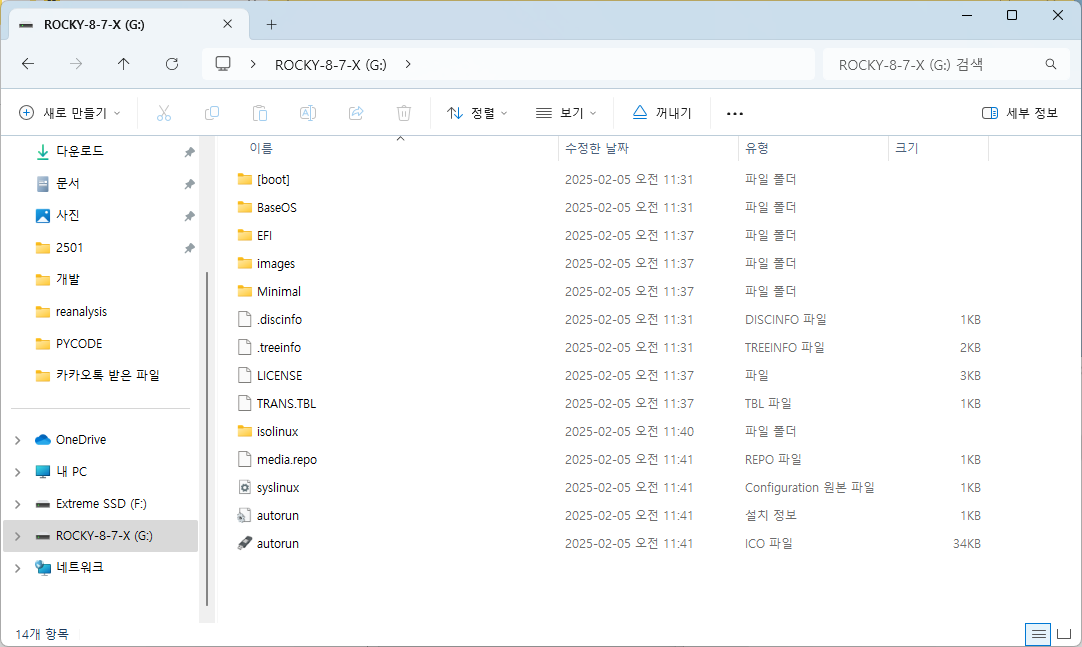This screenshot has width=1082, height=647.
Task: Click the [boot] folder icon
Action: click(x=244, y=179)
